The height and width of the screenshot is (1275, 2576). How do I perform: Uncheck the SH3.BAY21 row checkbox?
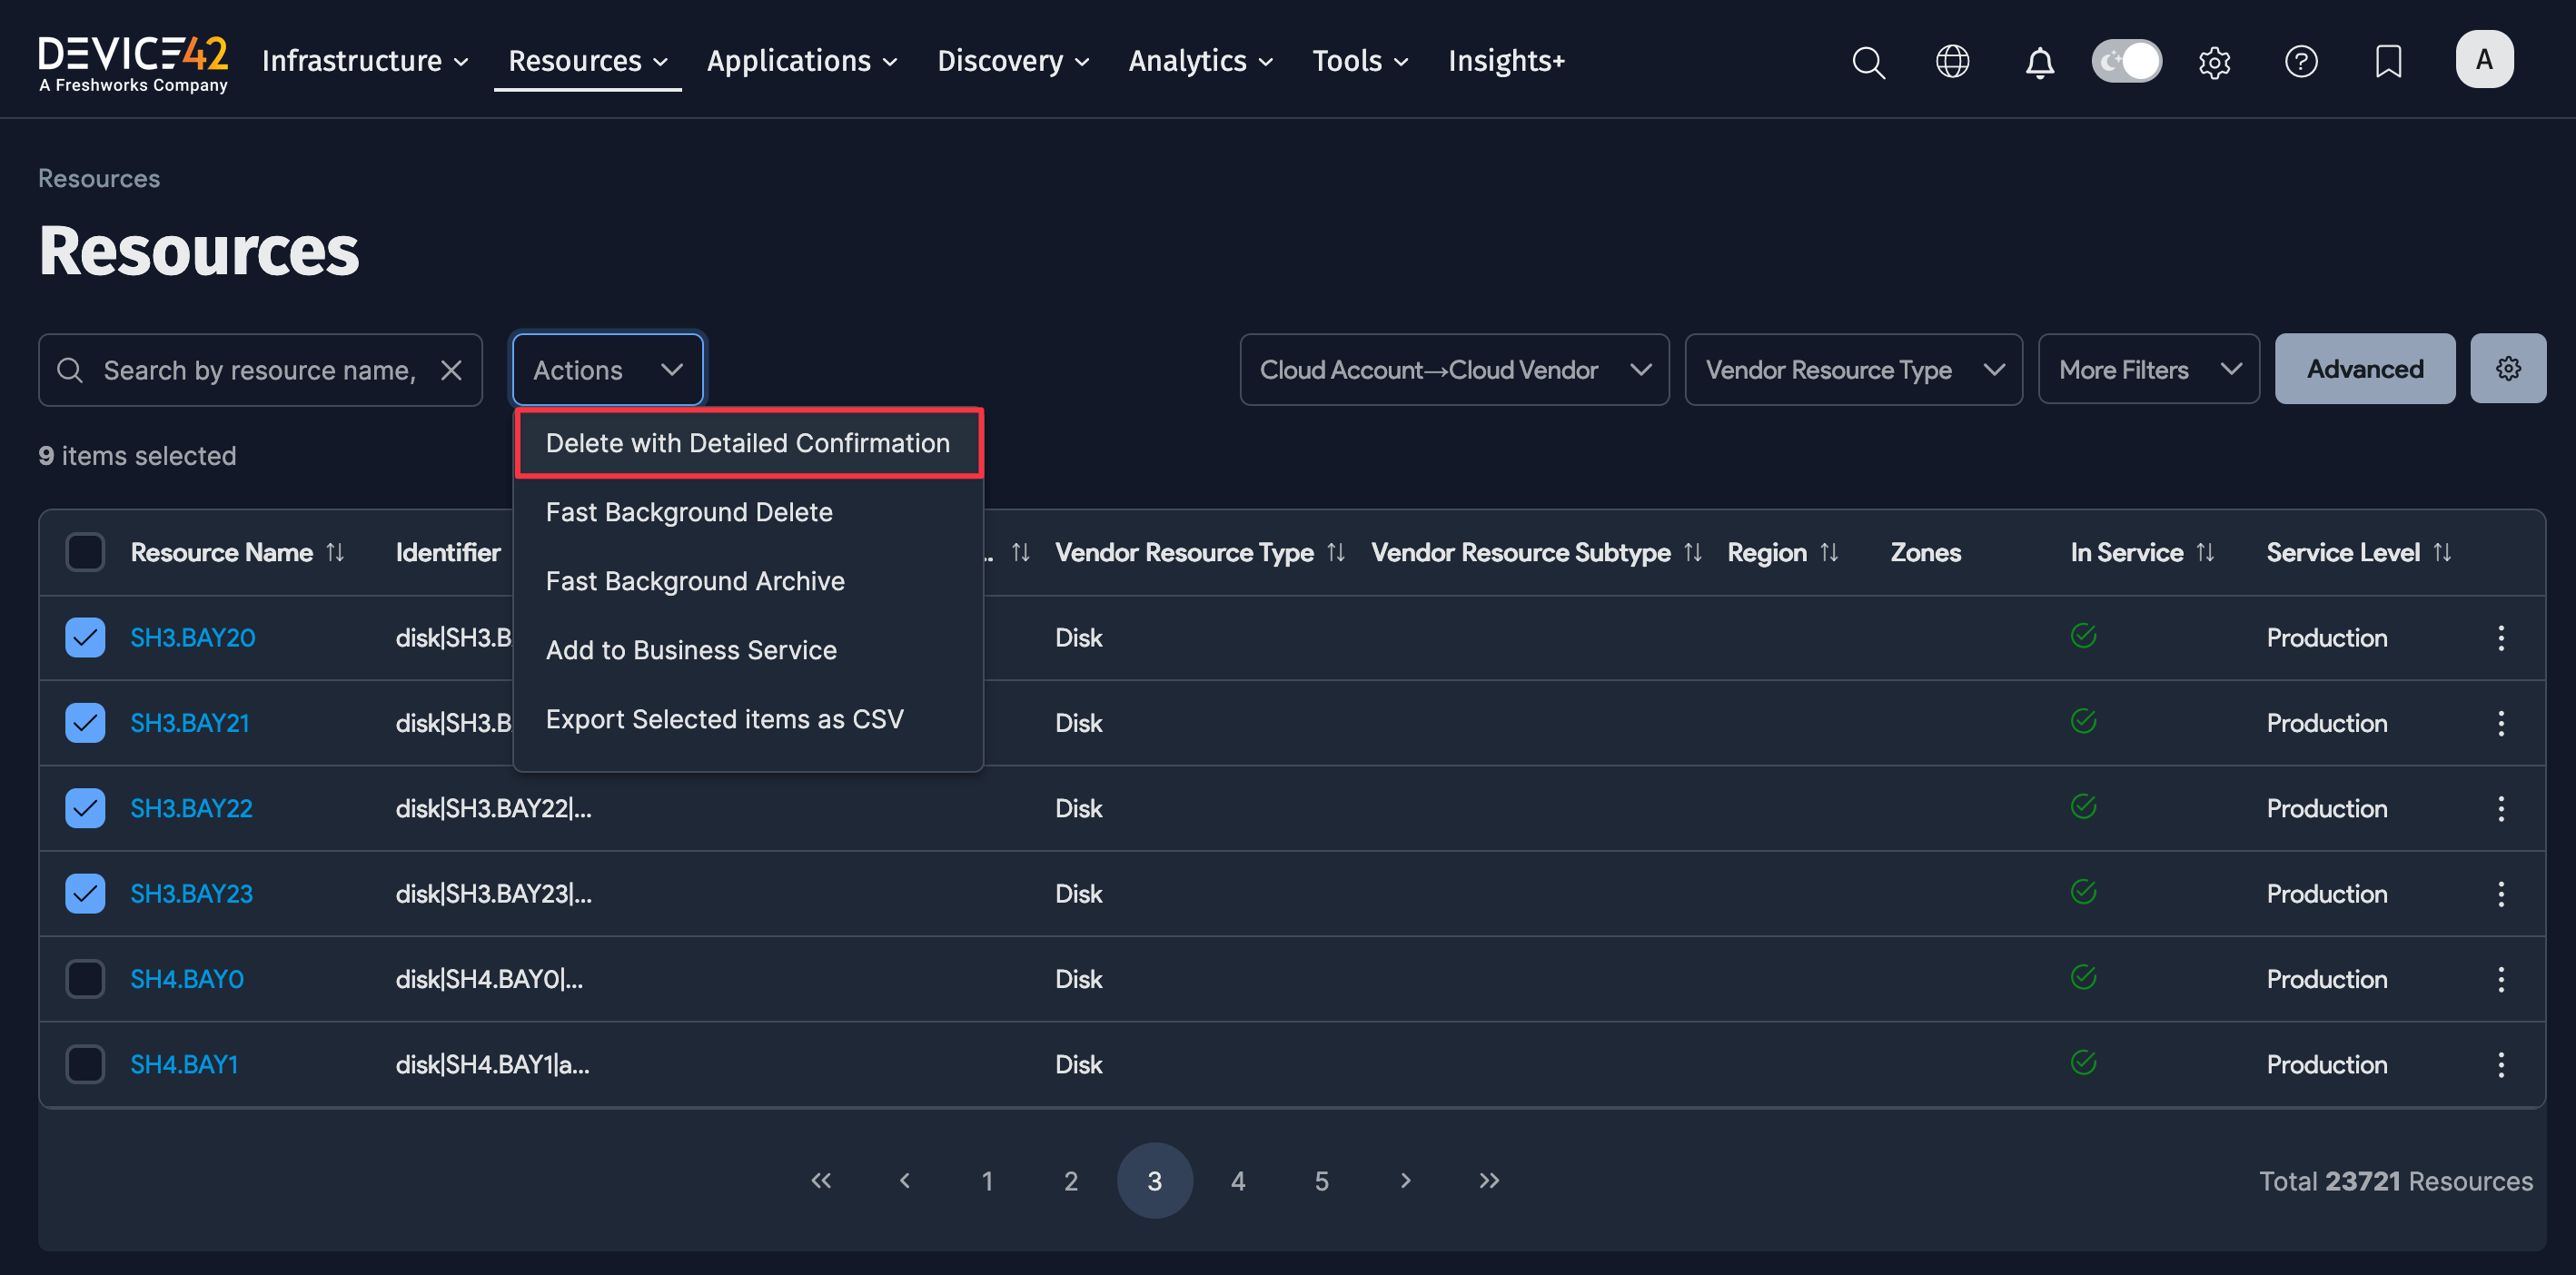85,722
